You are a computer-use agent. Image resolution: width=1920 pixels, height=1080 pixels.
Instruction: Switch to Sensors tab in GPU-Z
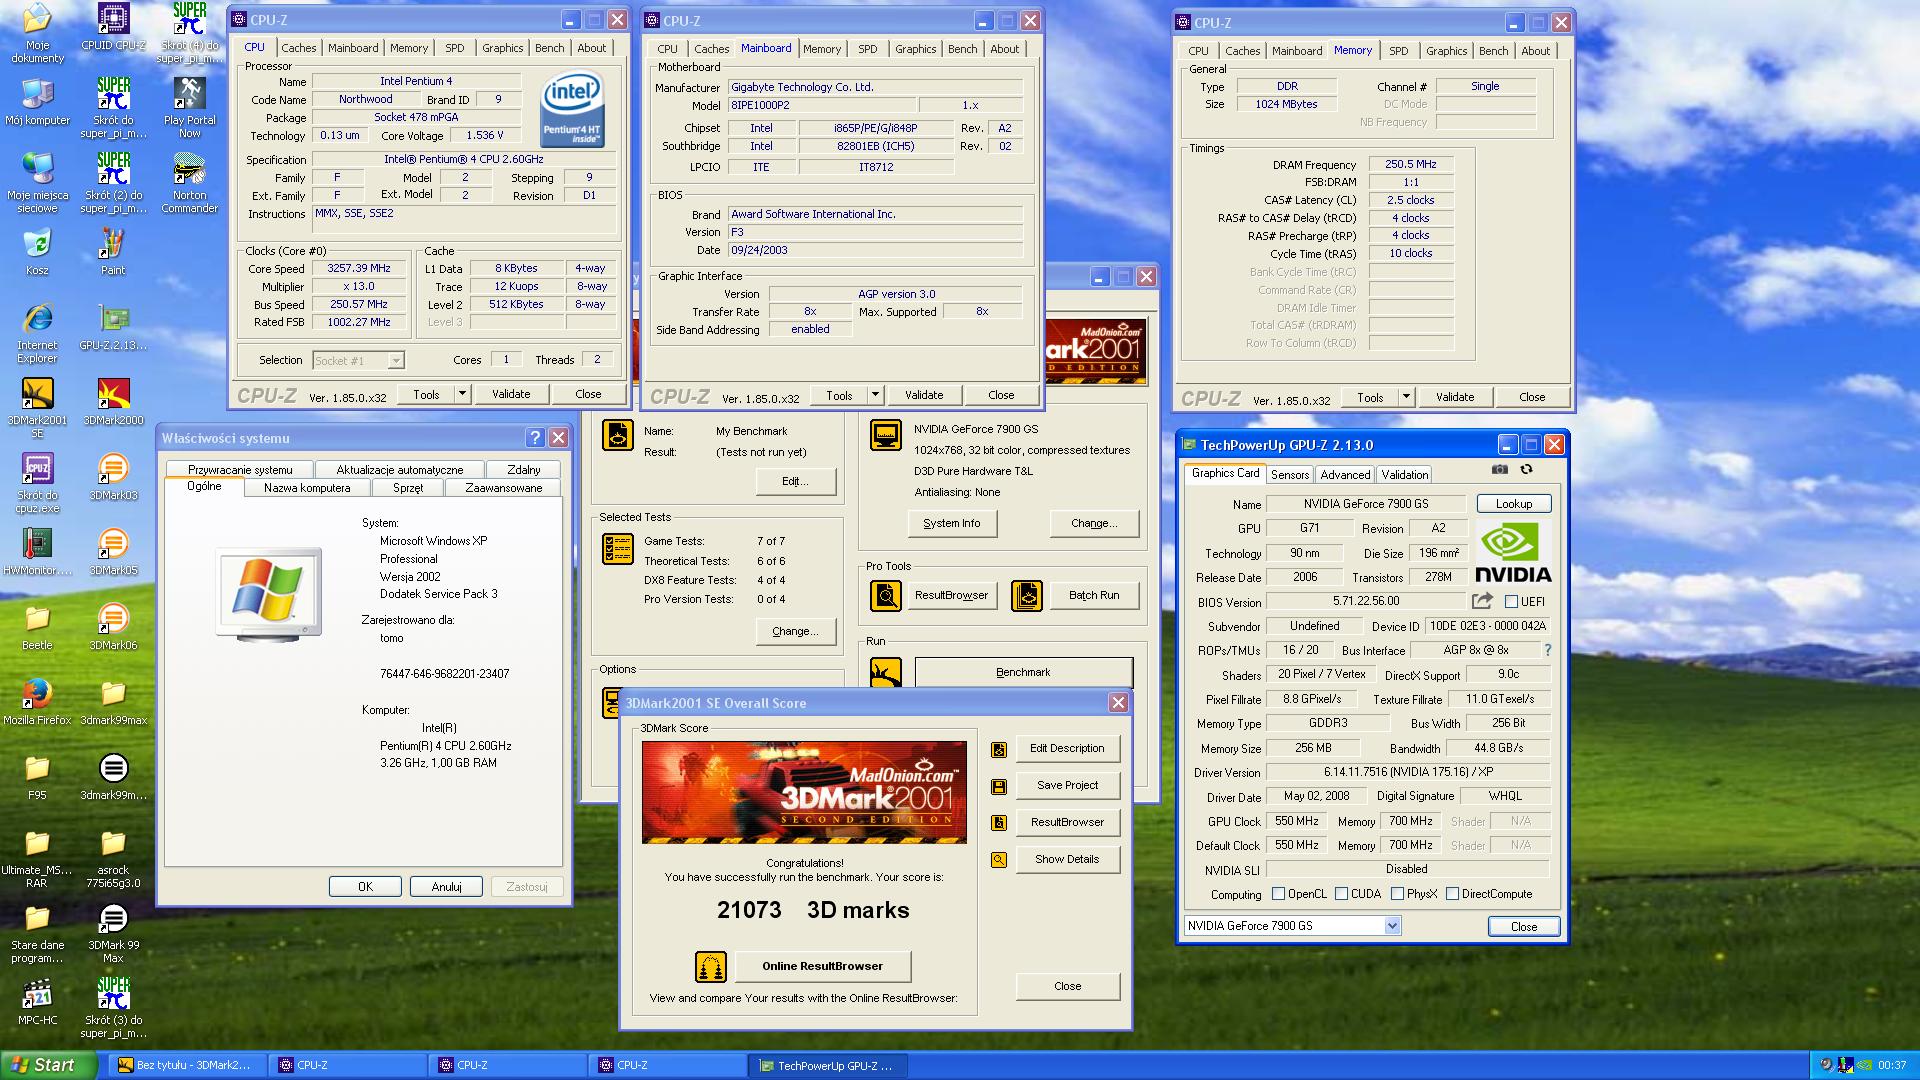(1290, 475)
